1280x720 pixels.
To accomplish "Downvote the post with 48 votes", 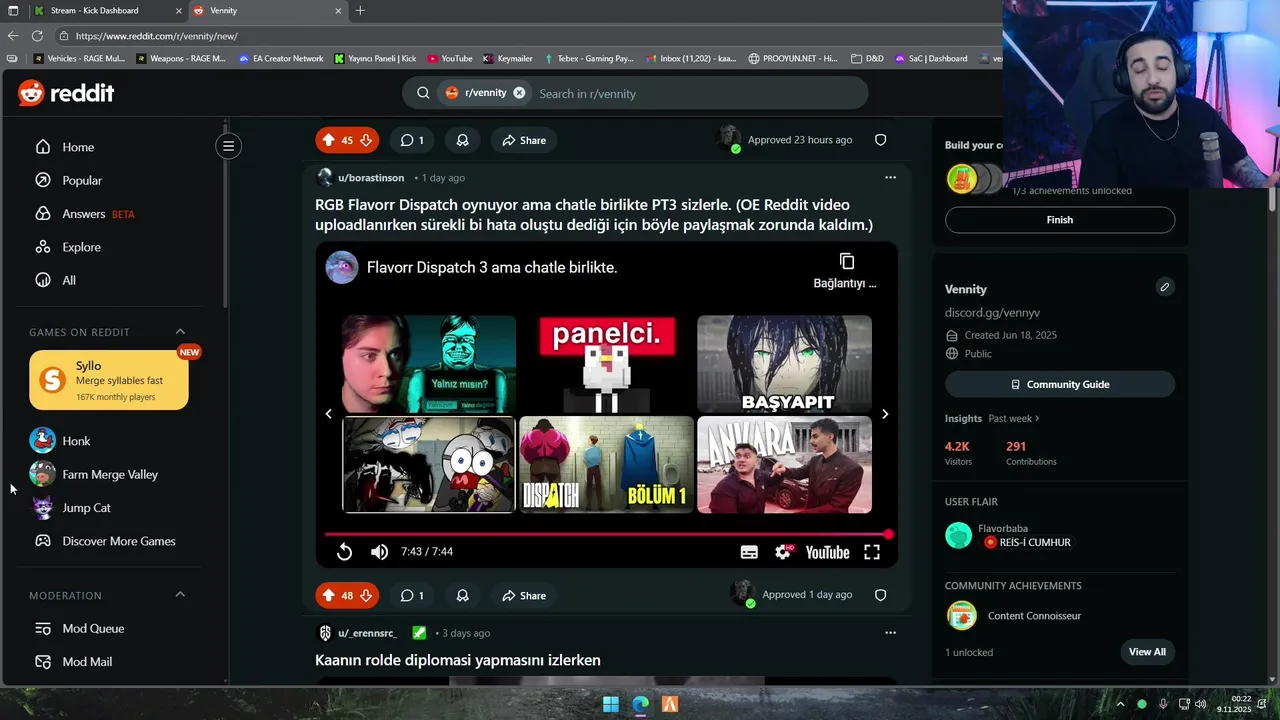I will coord(366,595).
